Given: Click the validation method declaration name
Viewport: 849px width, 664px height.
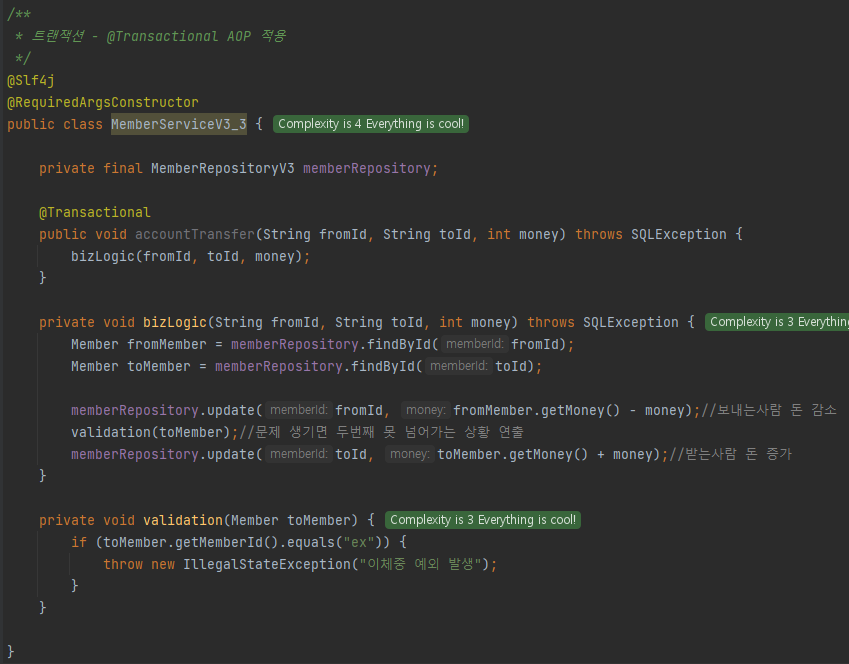Looking at the screenshot, I should click(x=183, y=520).
